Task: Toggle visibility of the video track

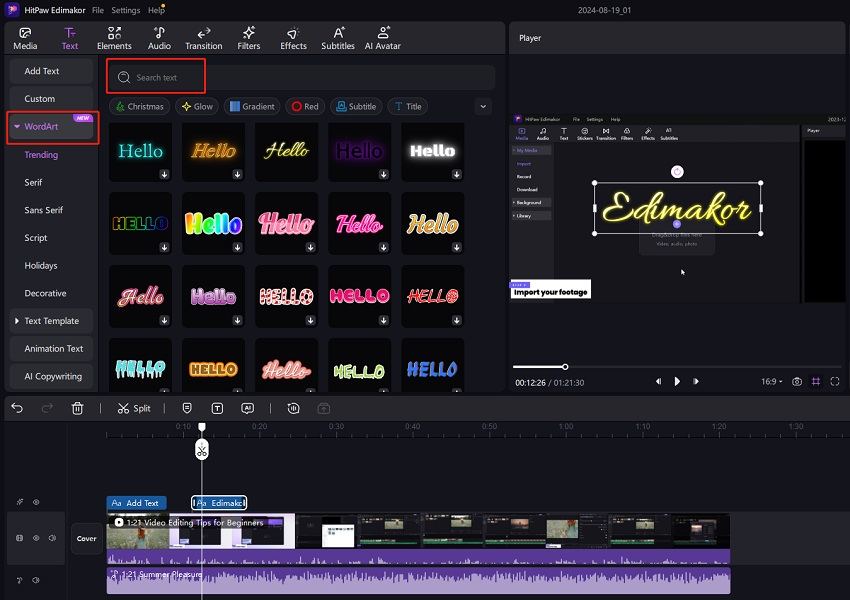Action: pos(36,538)
